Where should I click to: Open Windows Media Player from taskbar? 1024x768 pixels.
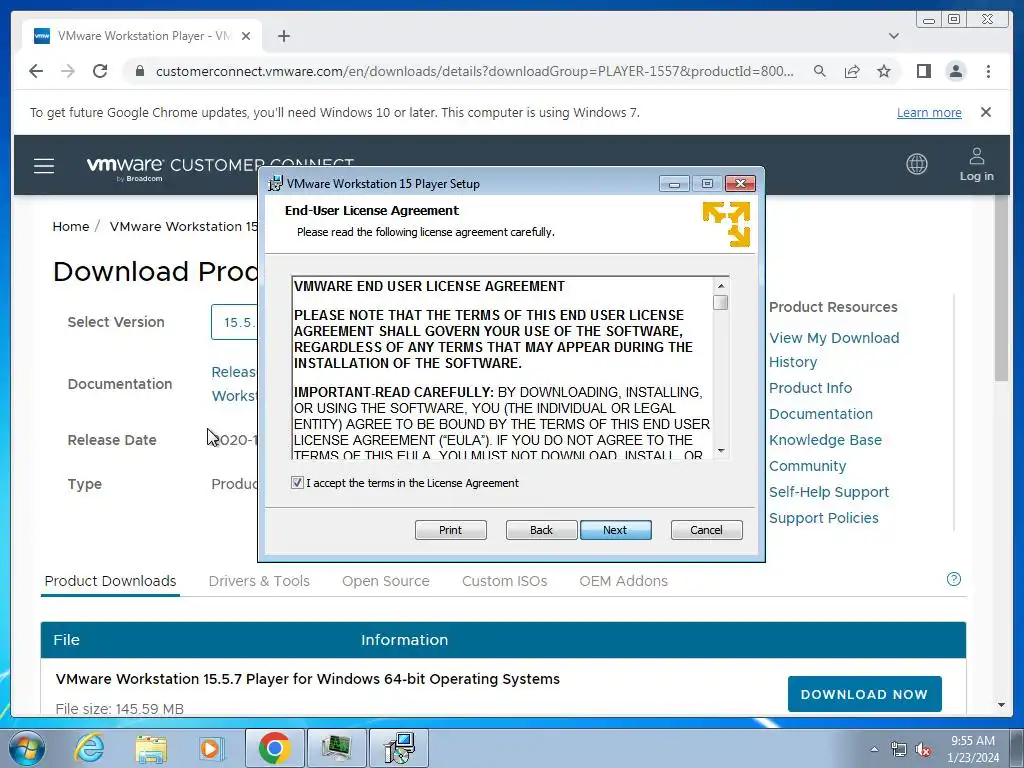coord(212,748)
